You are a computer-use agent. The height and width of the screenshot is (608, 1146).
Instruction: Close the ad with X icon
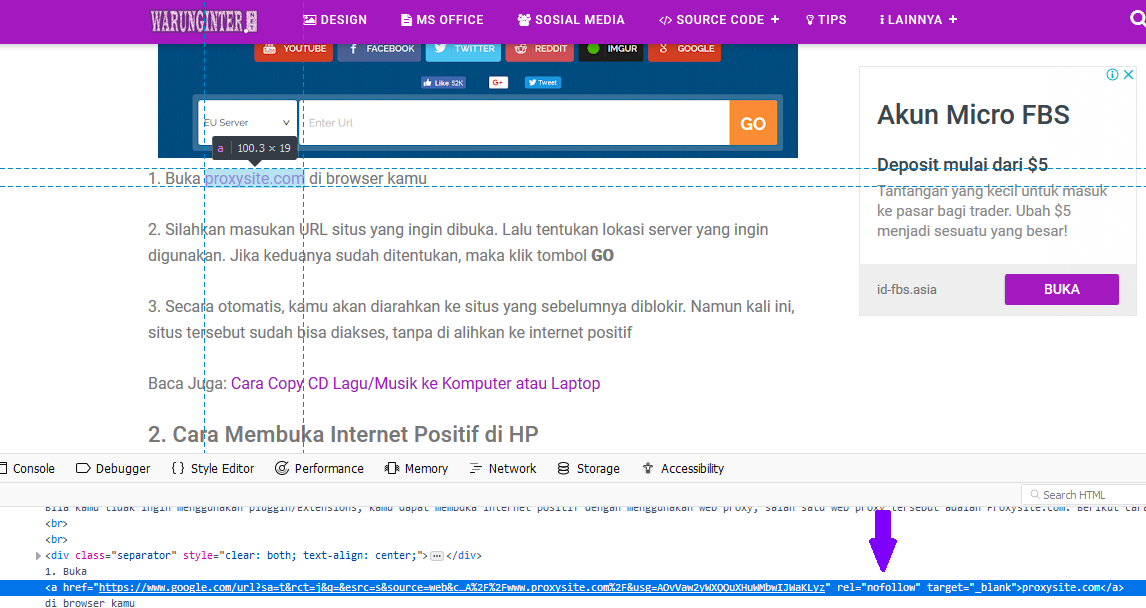click(x=1128, y=75)
